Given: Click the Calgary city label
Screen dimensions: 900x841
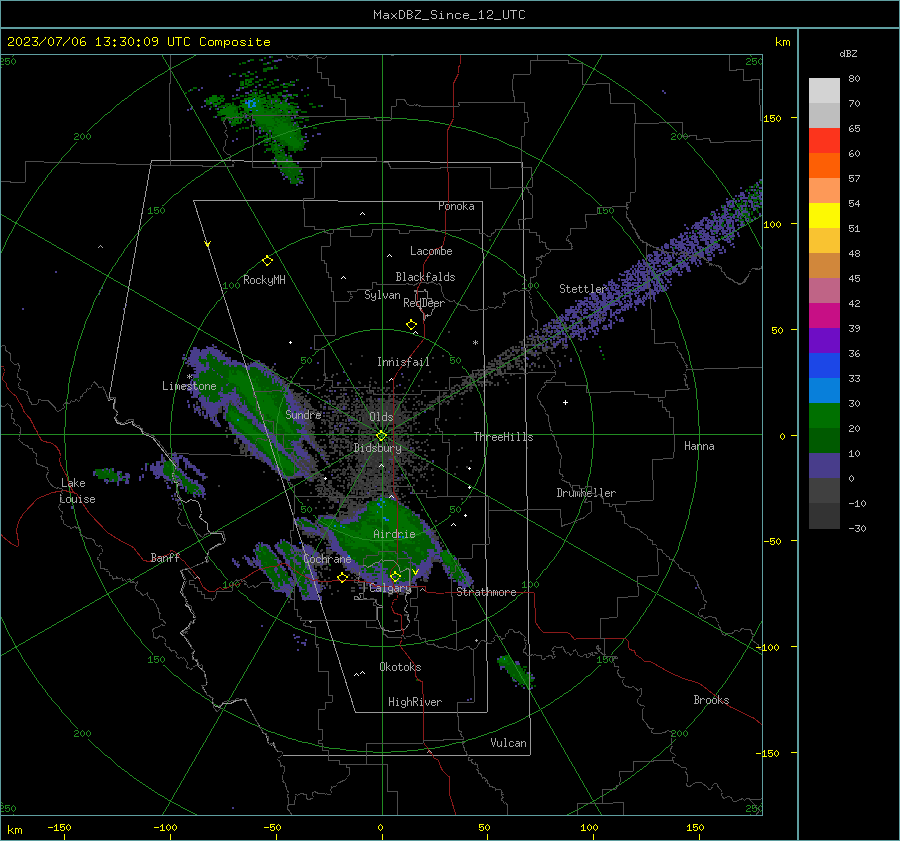Looking at the screenshot, I should tap(390, 588).
